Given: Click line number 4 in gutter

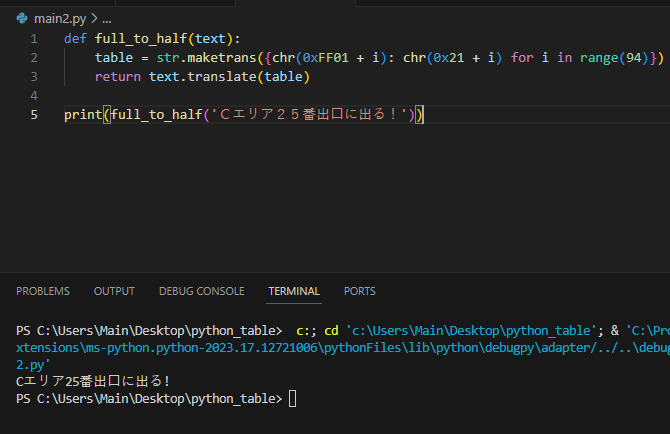Looking at the screenshot, I should tap(34, 95).
